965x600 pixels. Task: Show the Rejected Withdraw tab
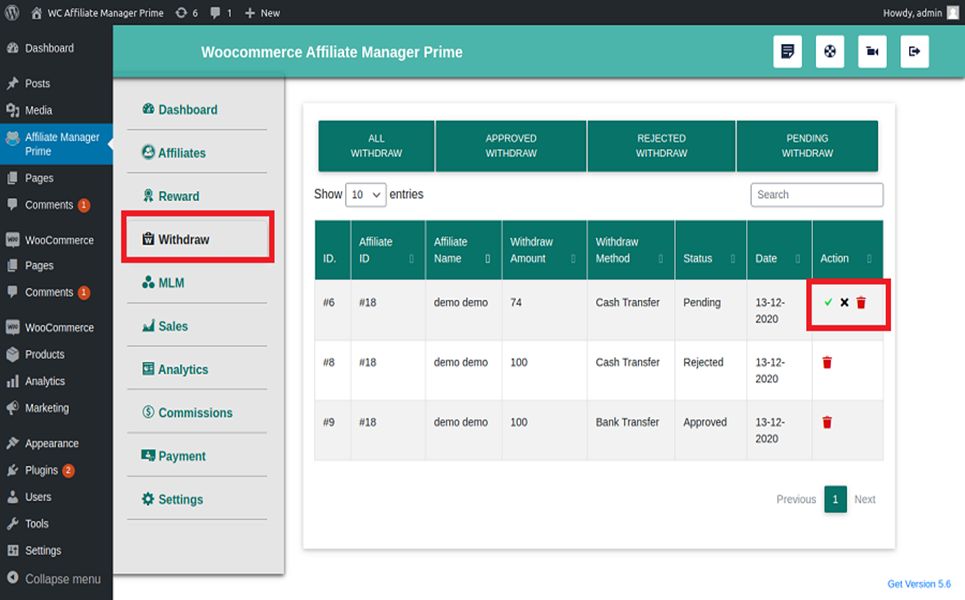click(661, 146)
